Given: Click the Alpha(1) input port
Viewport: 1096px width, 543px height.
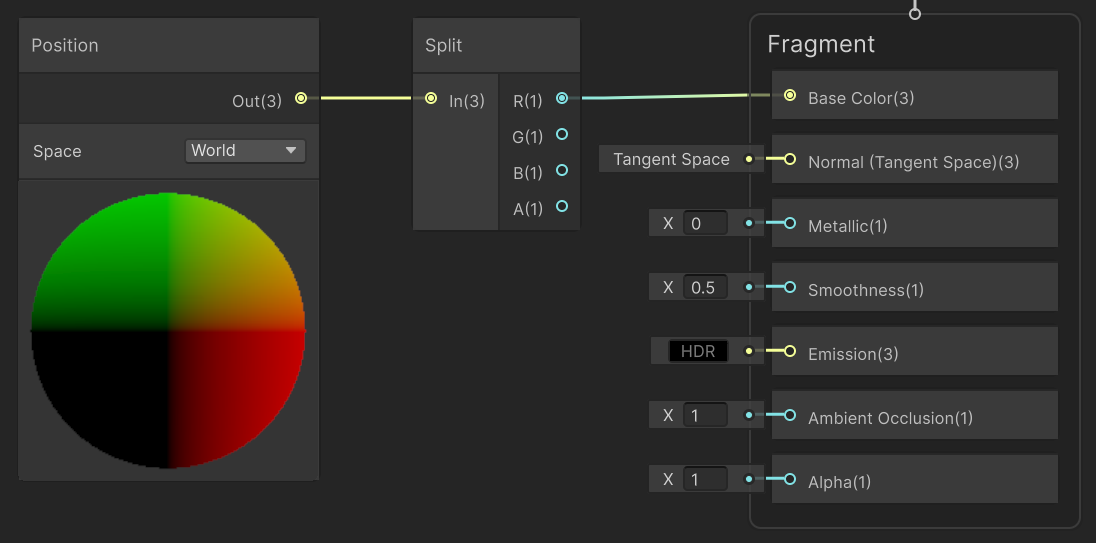Looking at the screenshot, I should click(790, 479).
